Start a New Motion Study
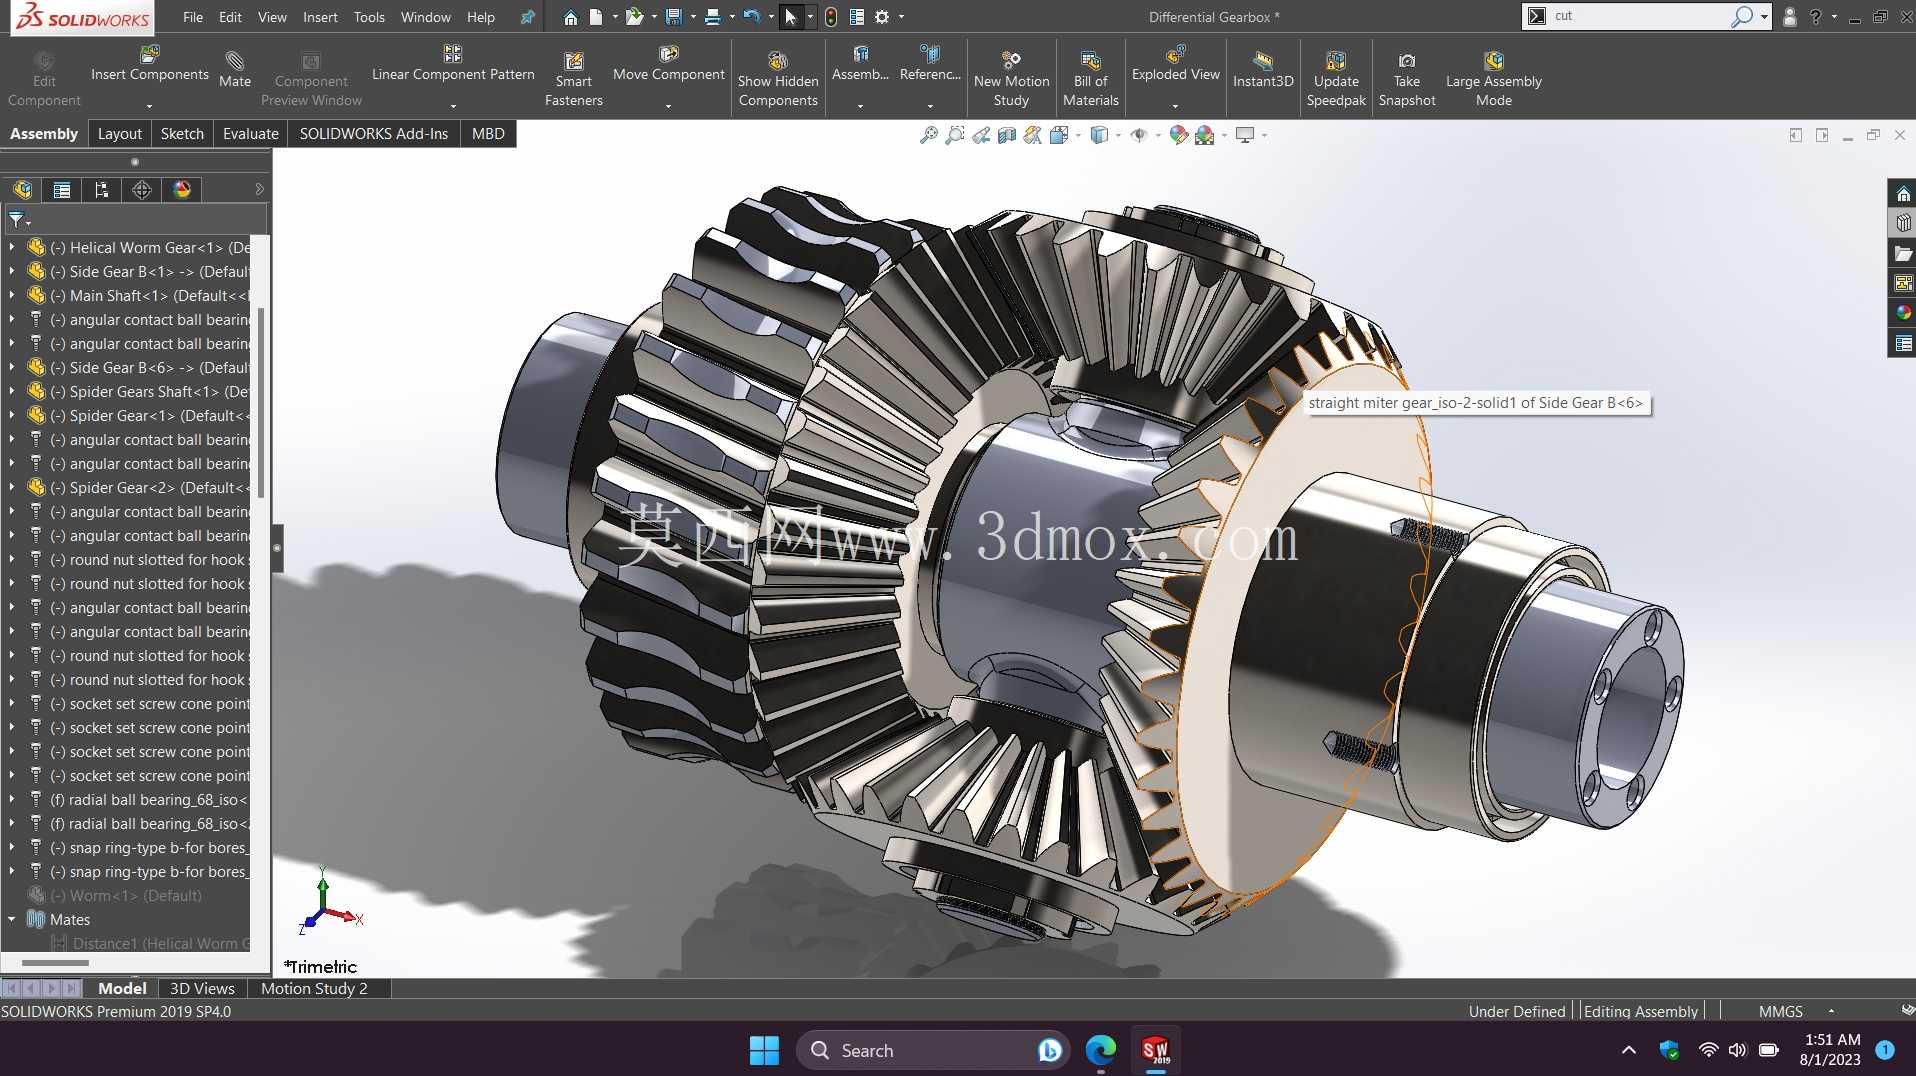The height and width of the screenshot is (1076, 1916). [x=1011, y=80]
